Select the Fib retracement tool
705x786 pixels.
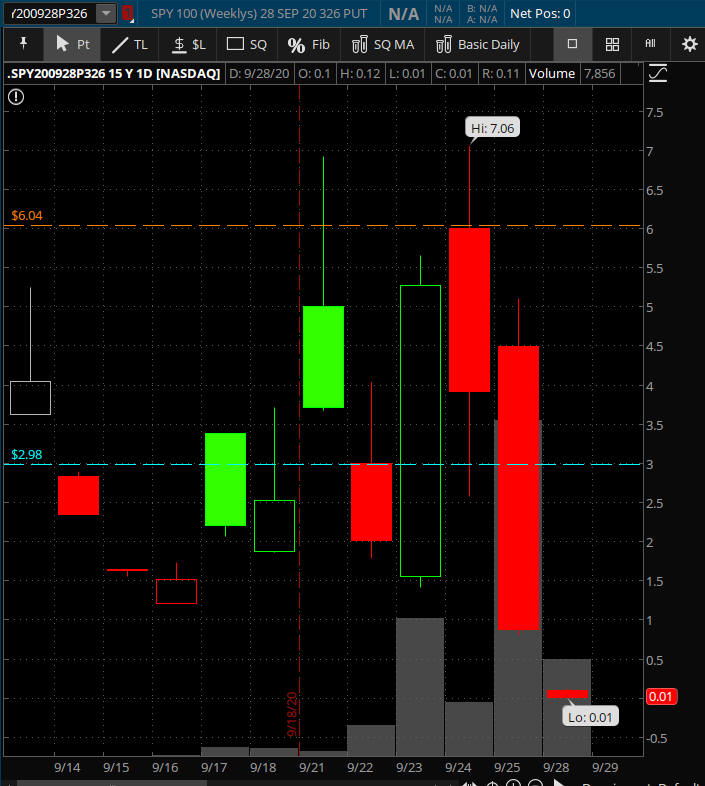(308, 44)
